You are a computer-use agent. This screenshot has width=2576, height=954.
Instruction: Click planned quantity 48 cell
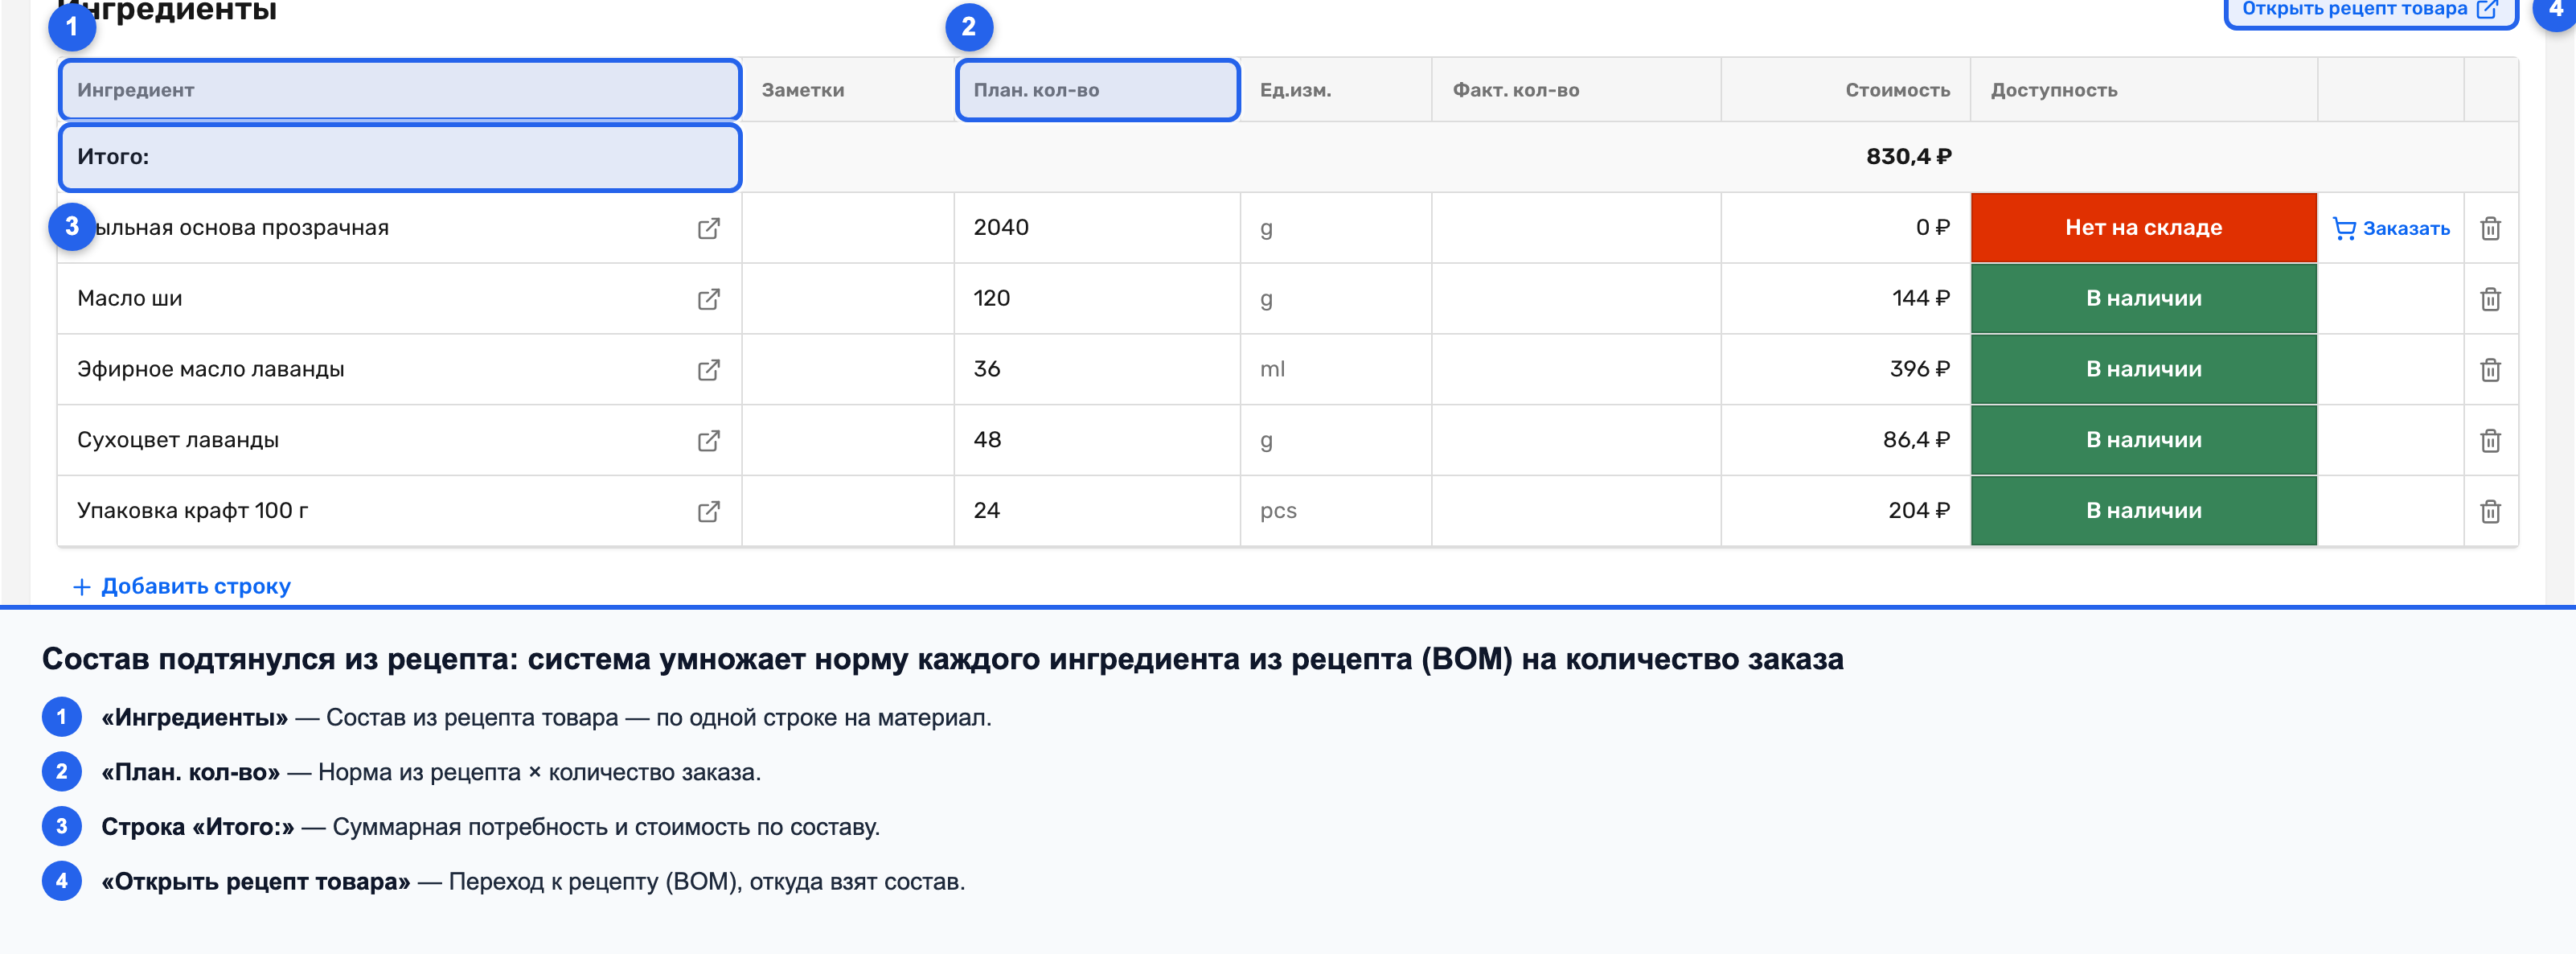1097,440
